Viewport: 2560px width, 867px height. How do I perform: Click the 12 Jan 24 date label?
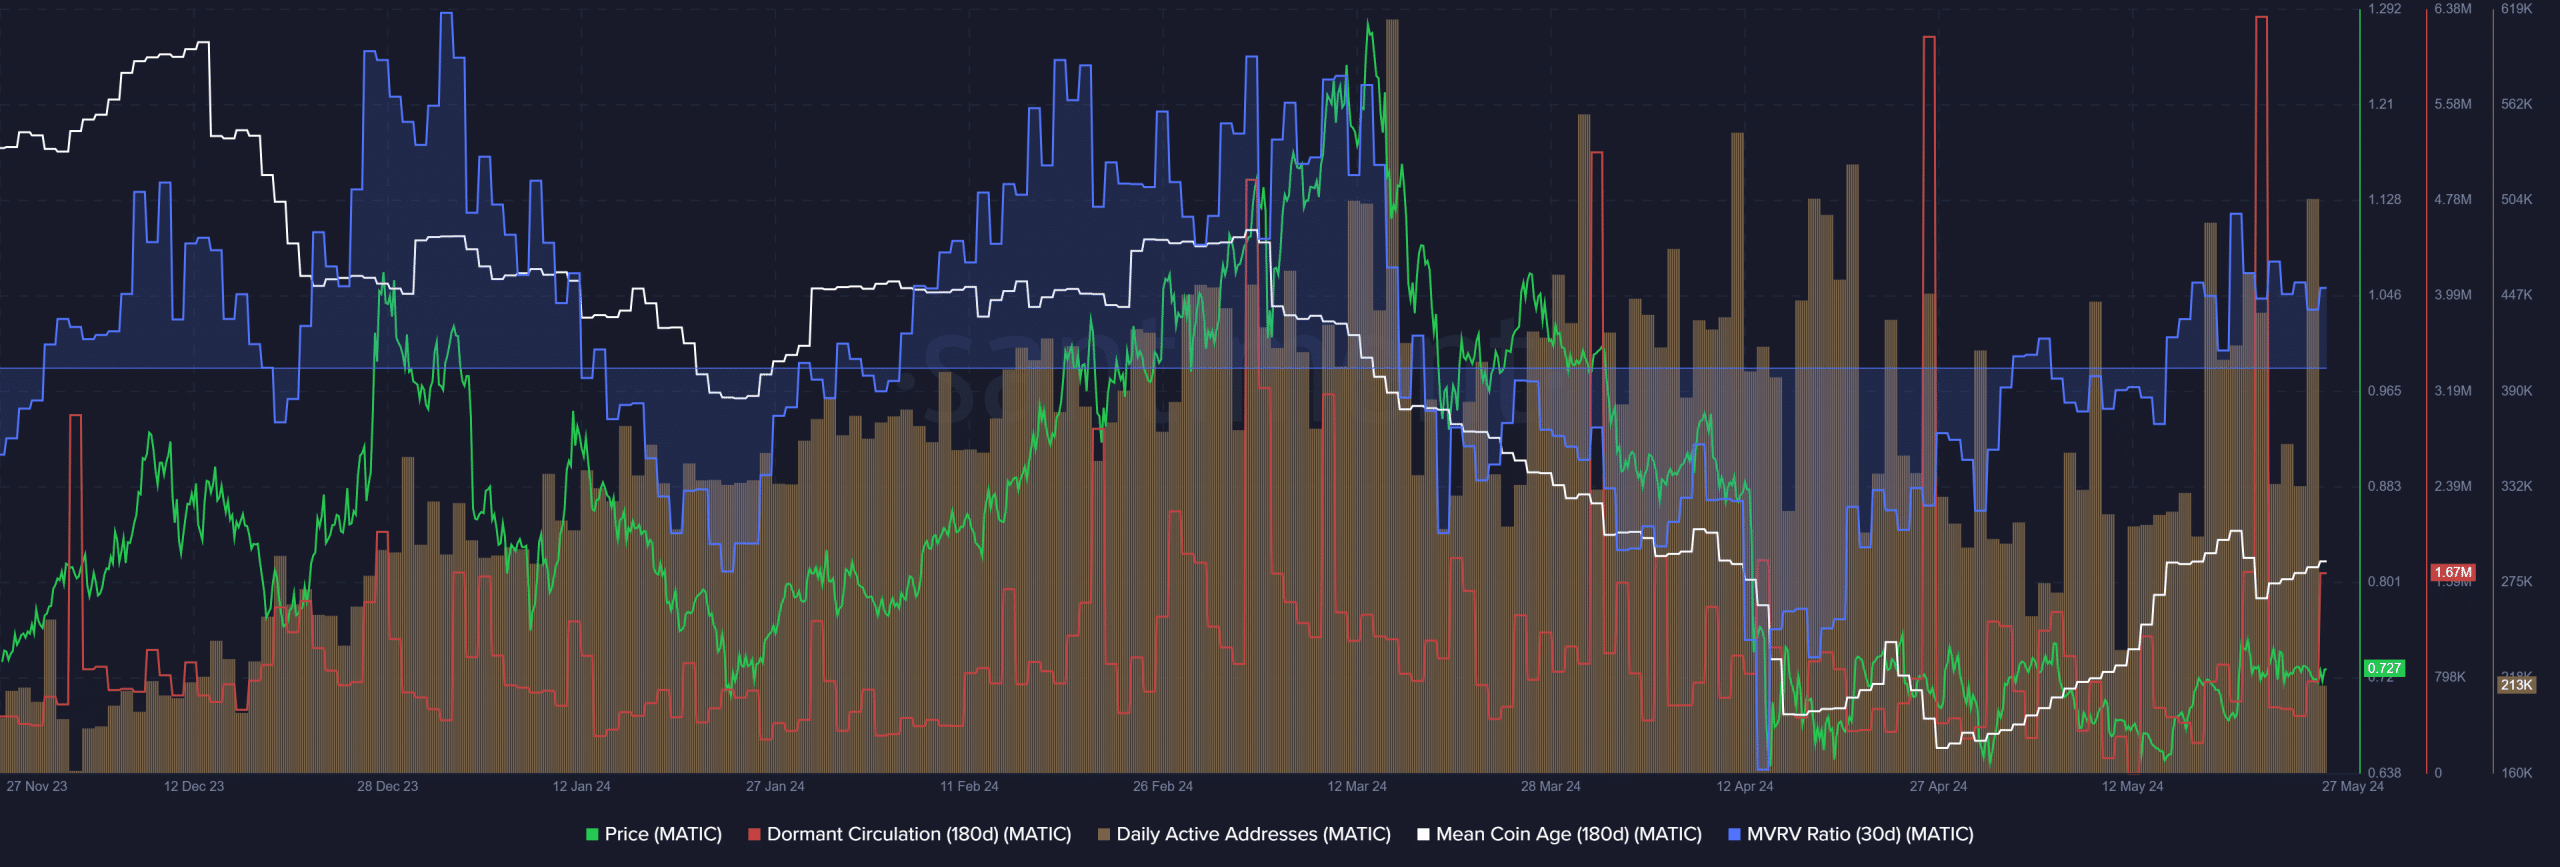click(x=582, y=786)
